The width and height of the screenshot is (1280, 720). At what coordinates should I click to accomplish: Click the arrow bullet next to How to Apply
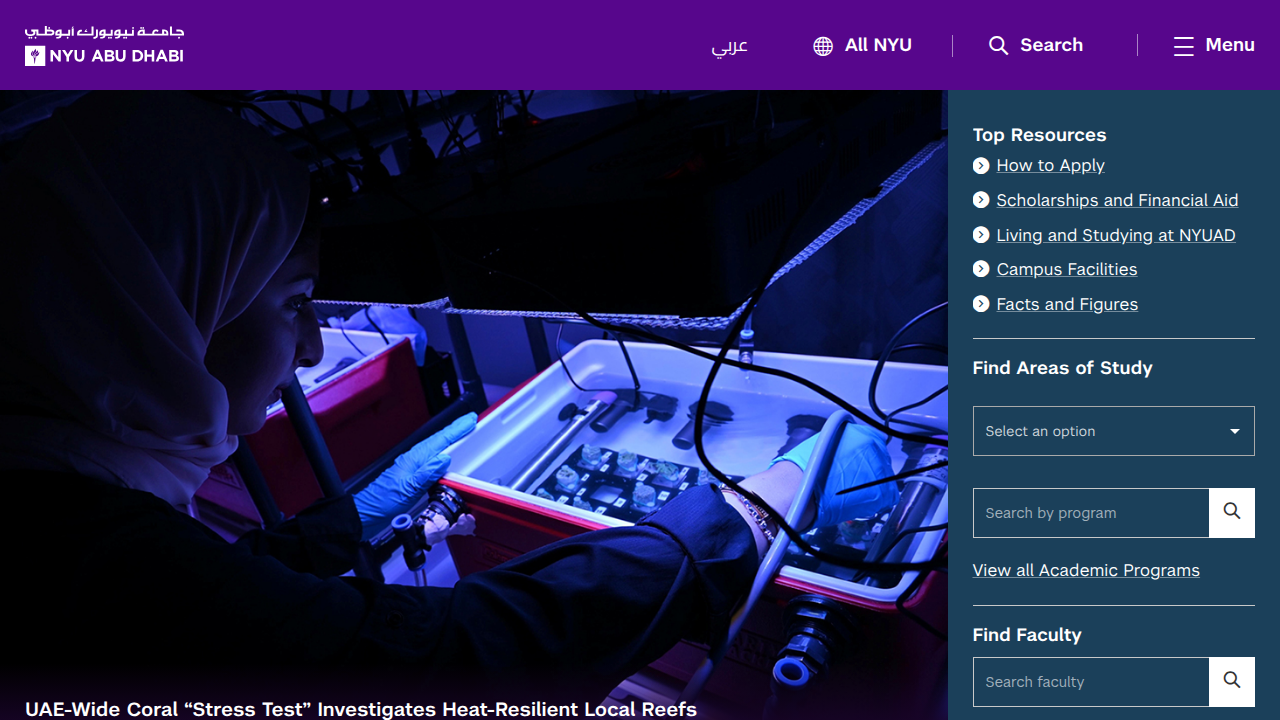click(x=981, y=166)
